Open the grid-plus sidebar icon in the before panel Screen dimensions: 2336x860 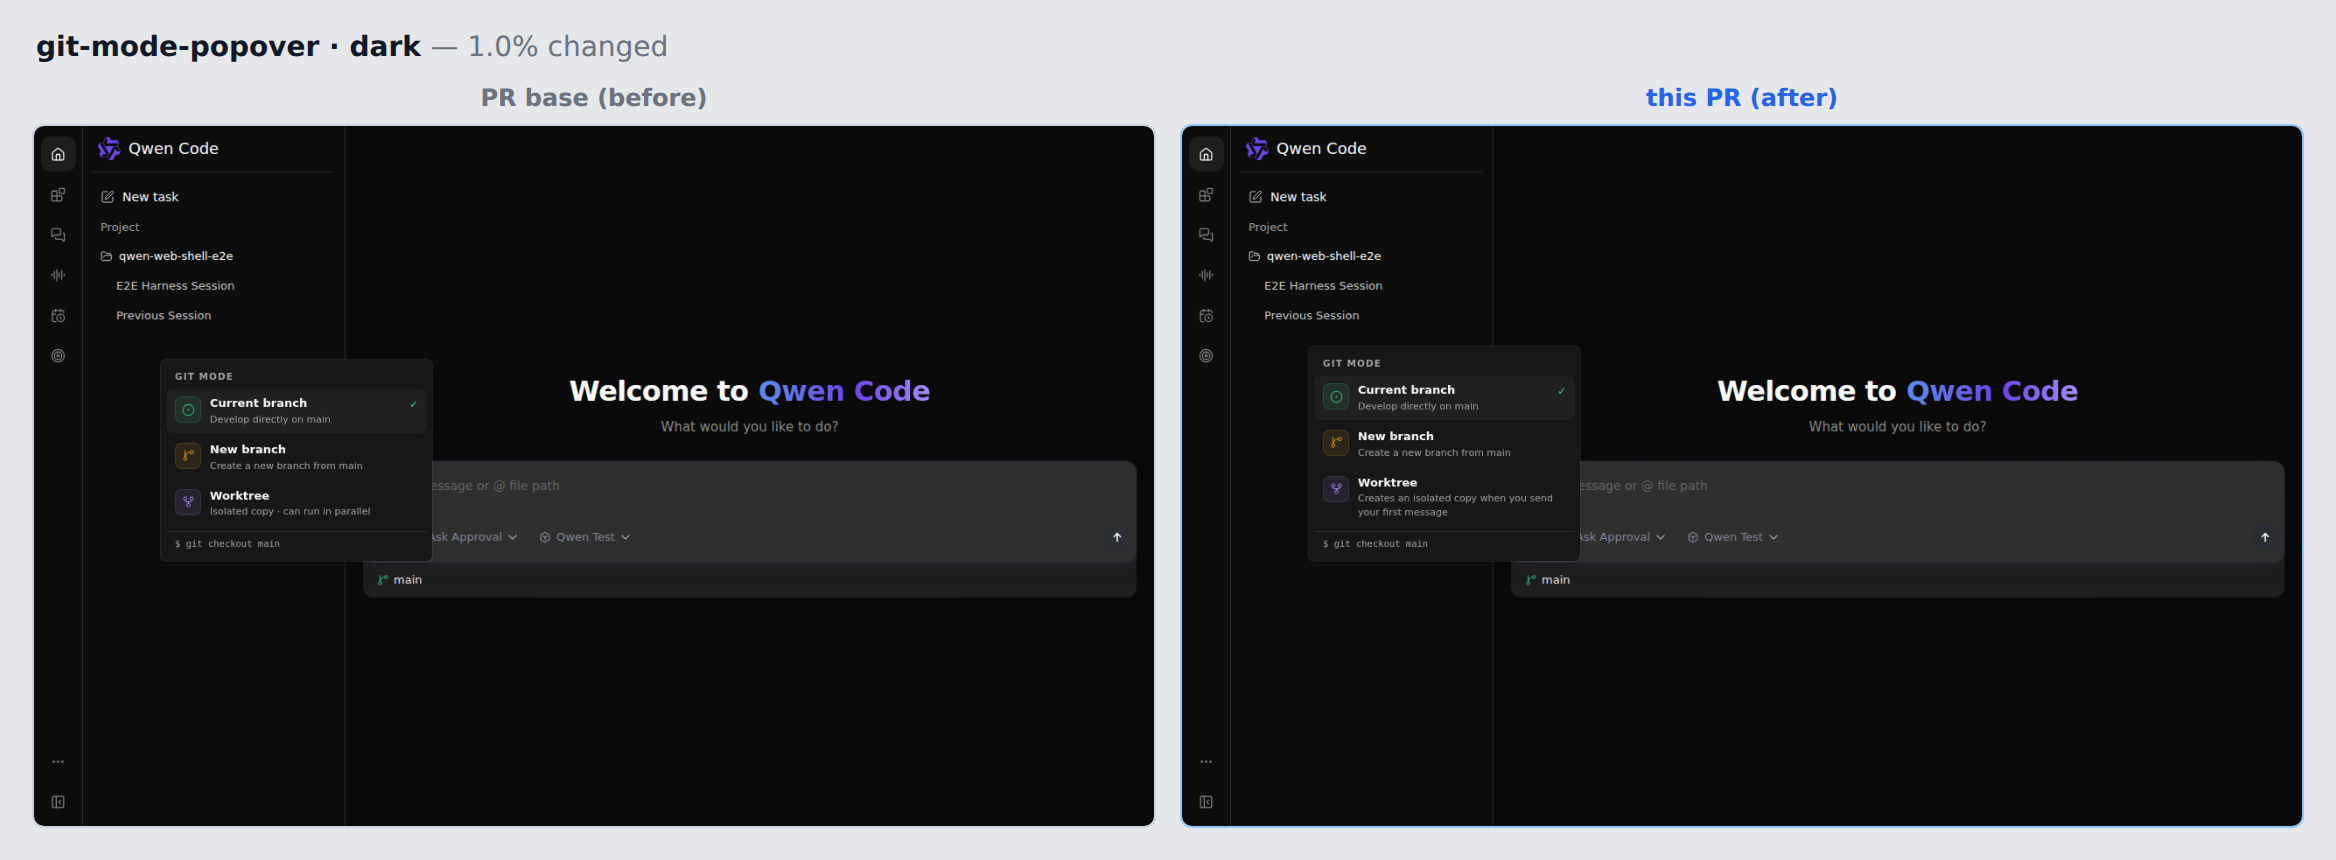[x=58, y=195]
